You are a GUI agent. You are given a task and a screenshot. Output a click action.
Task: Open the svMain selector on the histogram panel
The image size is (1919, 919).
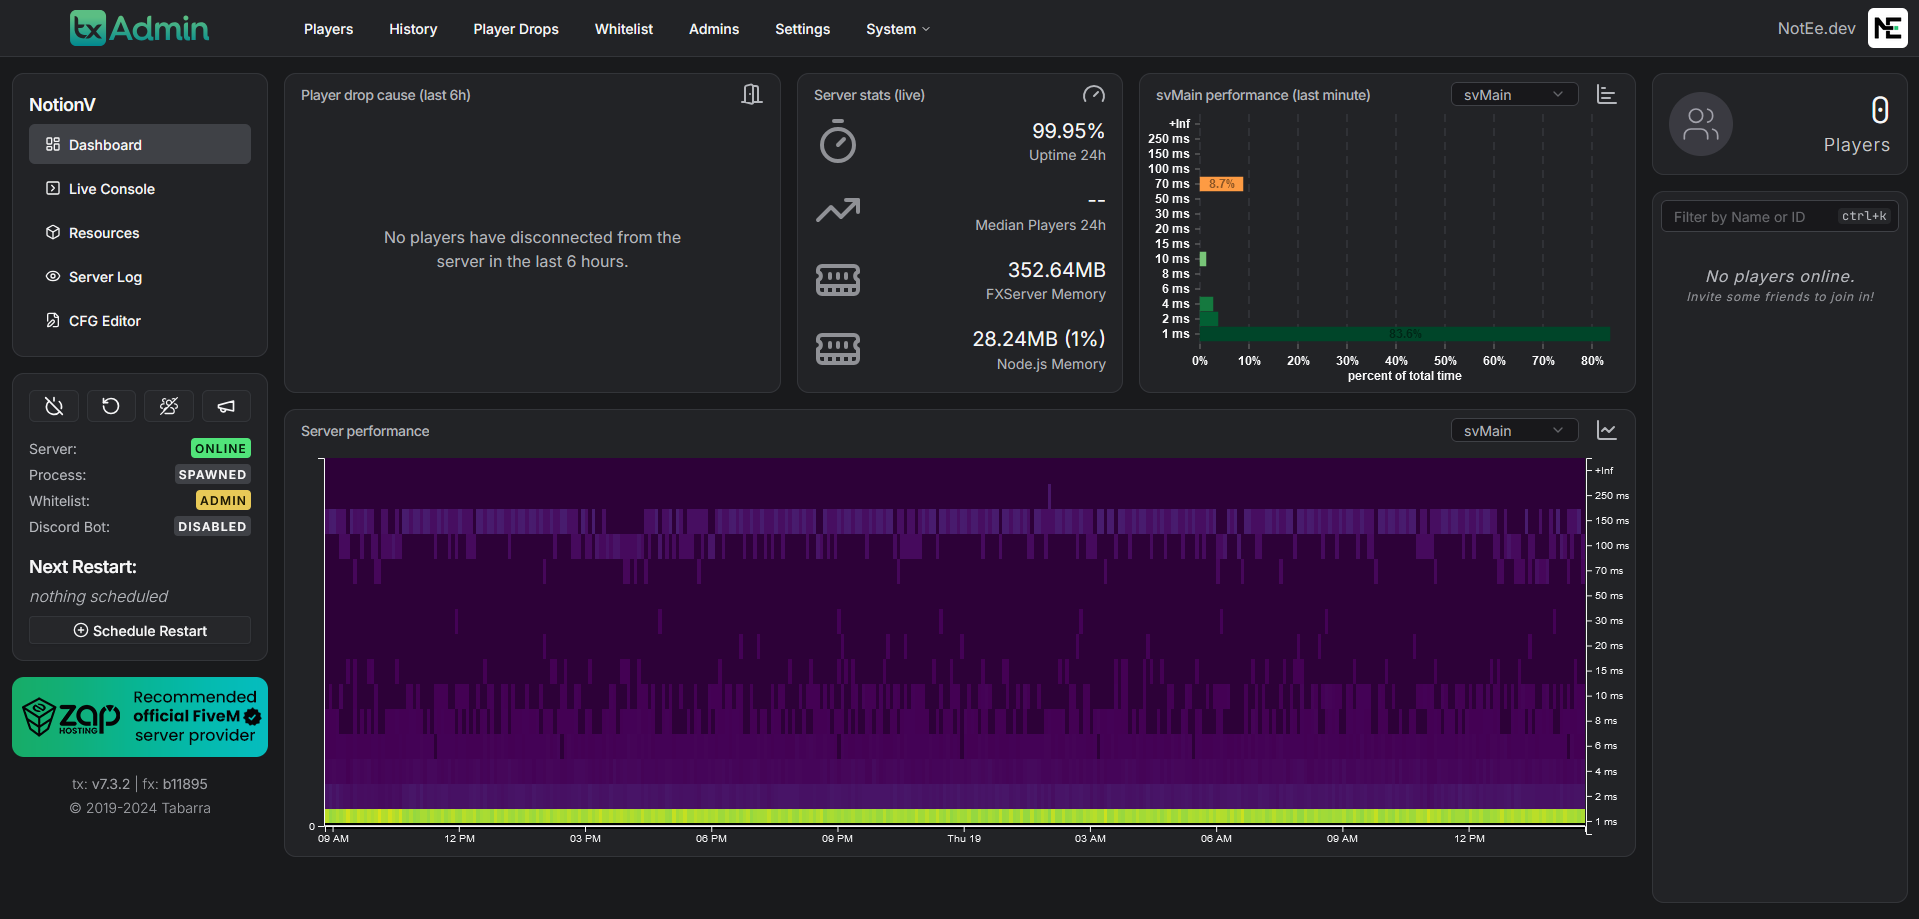pos(1513,94)
